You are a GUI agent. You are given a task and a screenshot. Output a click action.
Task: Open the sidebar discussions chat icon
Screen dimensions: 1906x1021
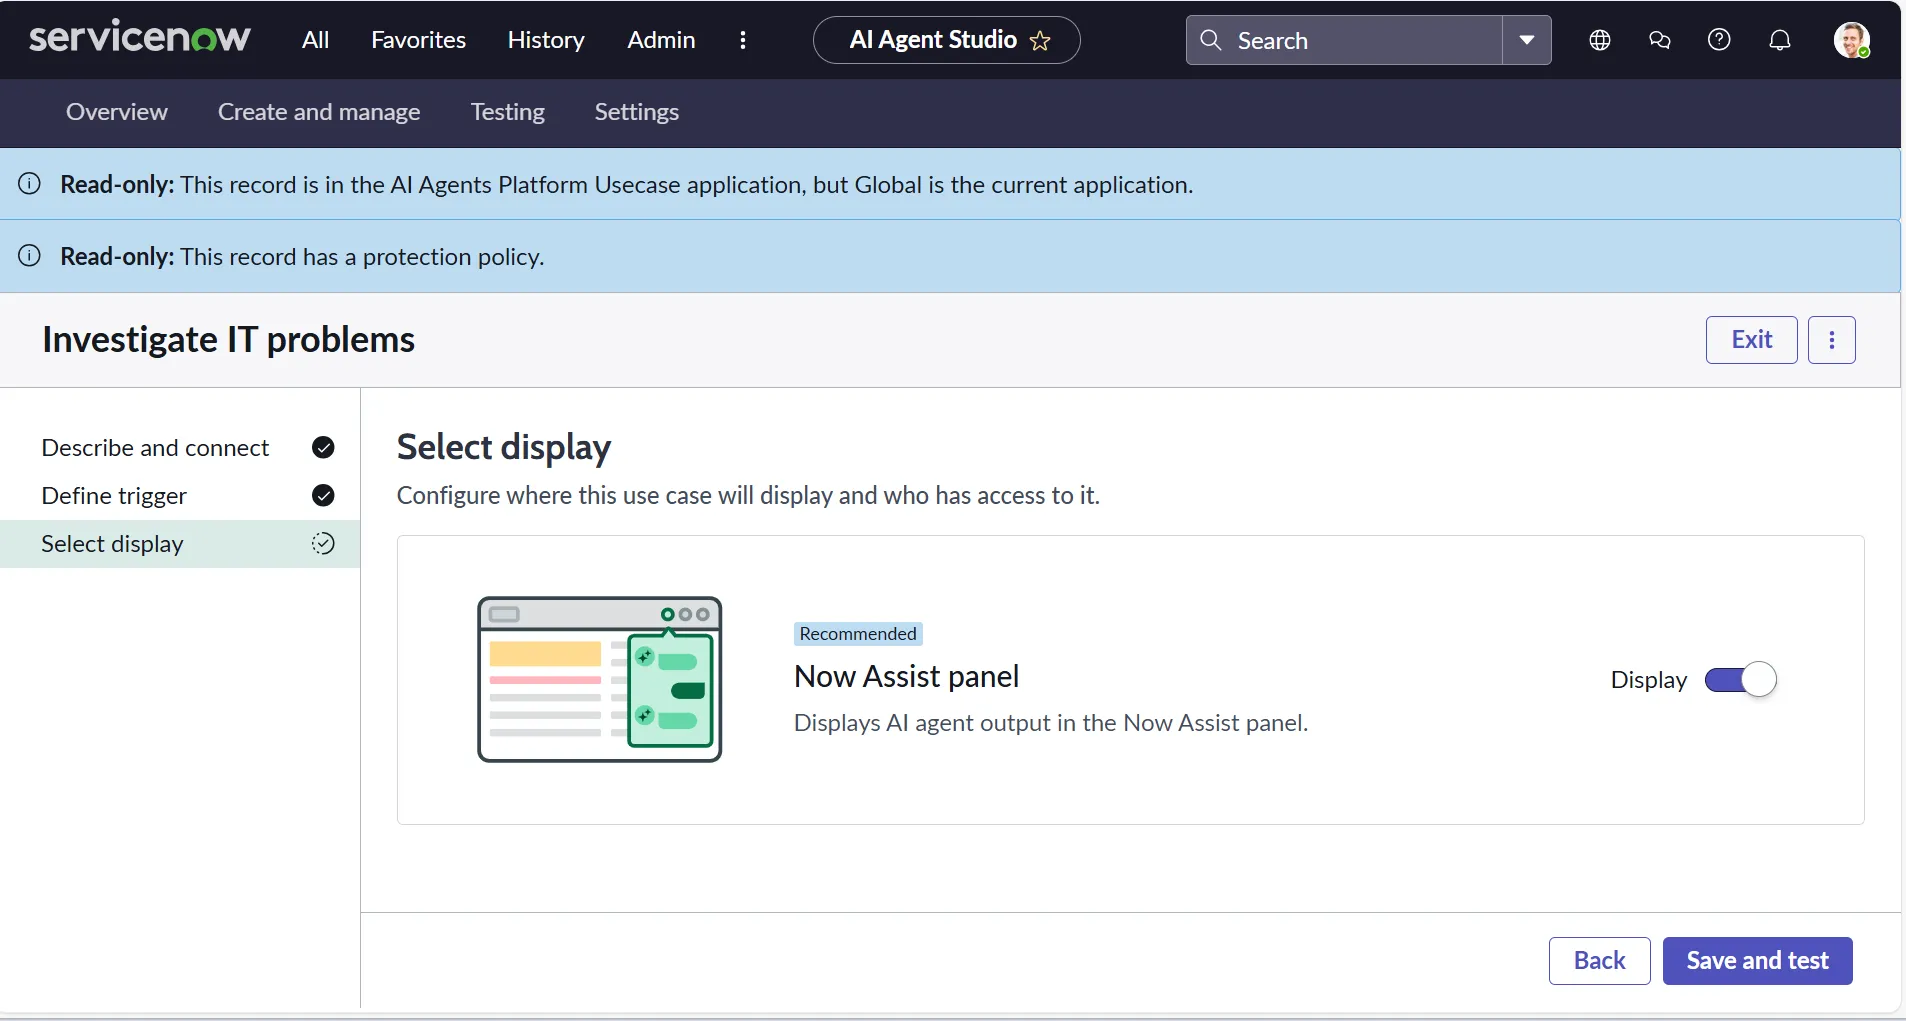(1659, 40)
